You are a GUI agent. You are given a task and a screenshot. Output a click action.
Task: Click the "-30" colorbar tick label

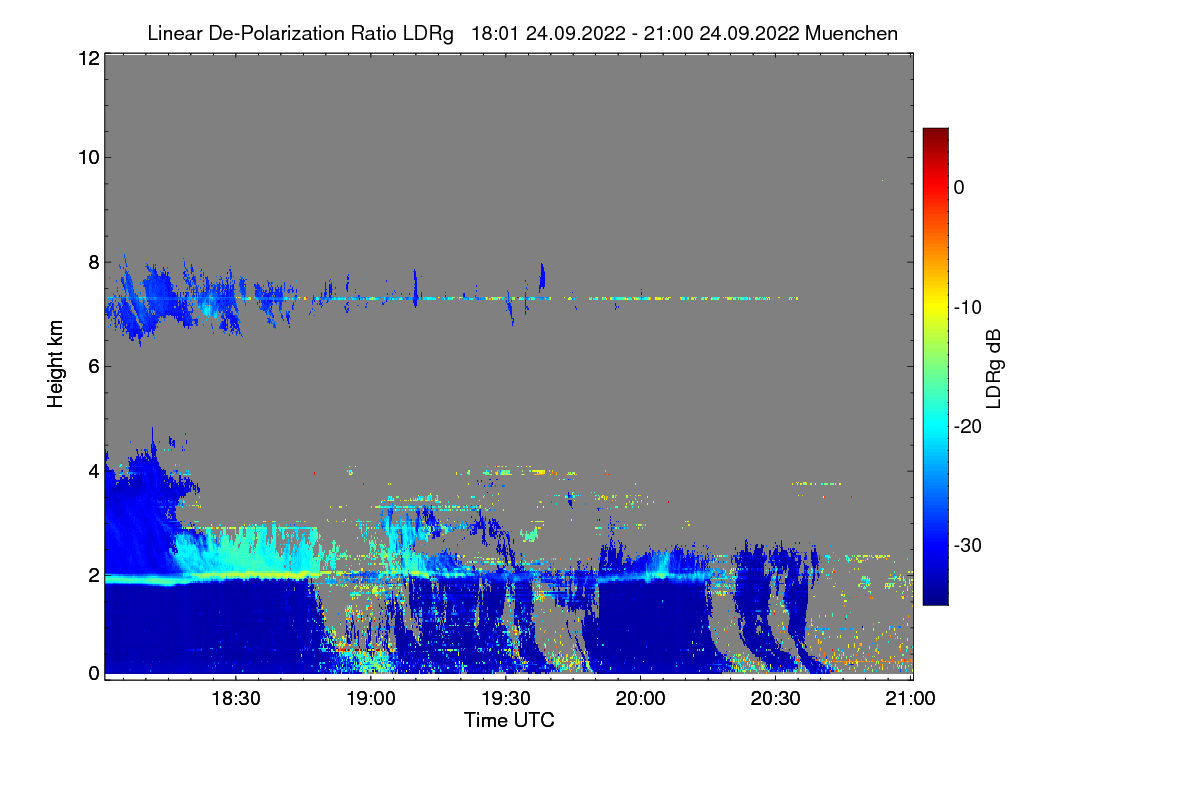[x=969, y=545]
